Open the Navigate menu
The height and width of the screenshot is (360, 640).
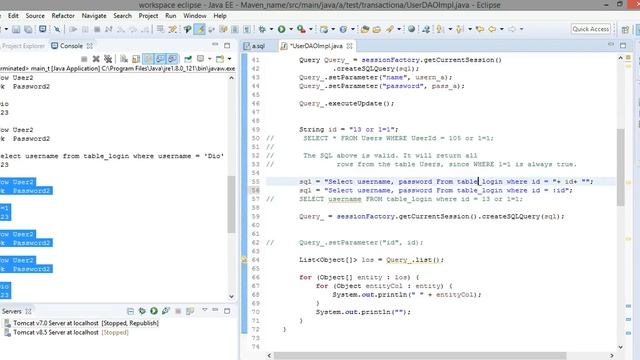[x=94, y=16]
